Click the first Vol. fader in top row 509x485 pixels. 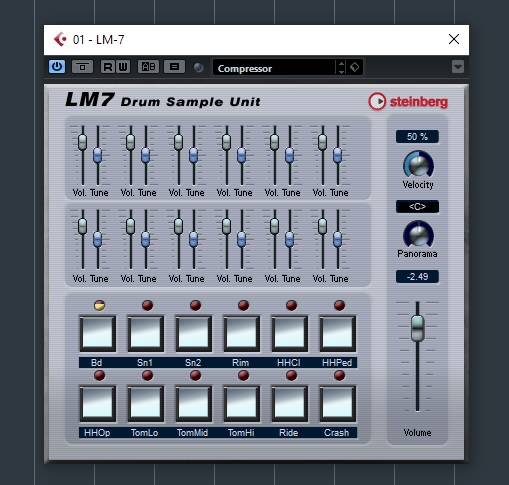(x=82, y=142)
